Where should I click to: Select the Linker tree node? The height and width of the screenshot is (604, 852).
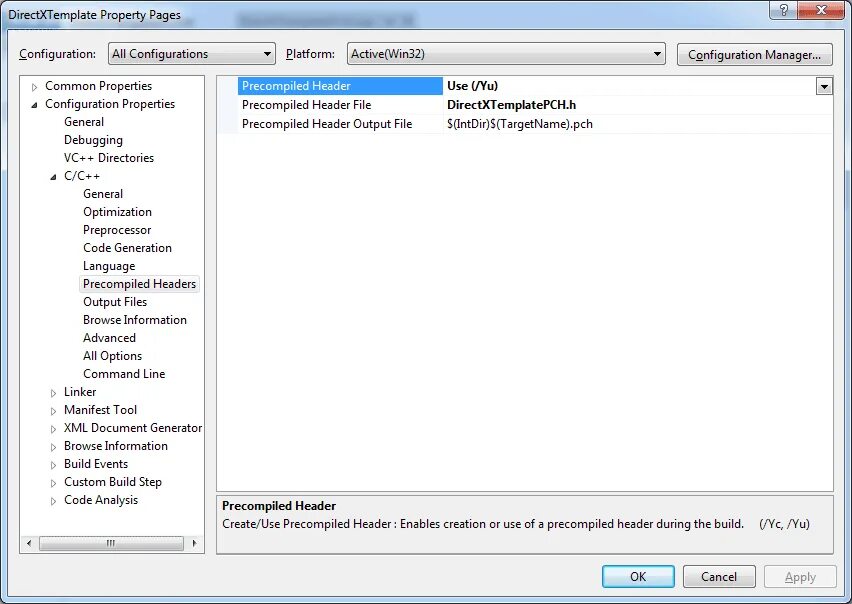coord(80,392)
